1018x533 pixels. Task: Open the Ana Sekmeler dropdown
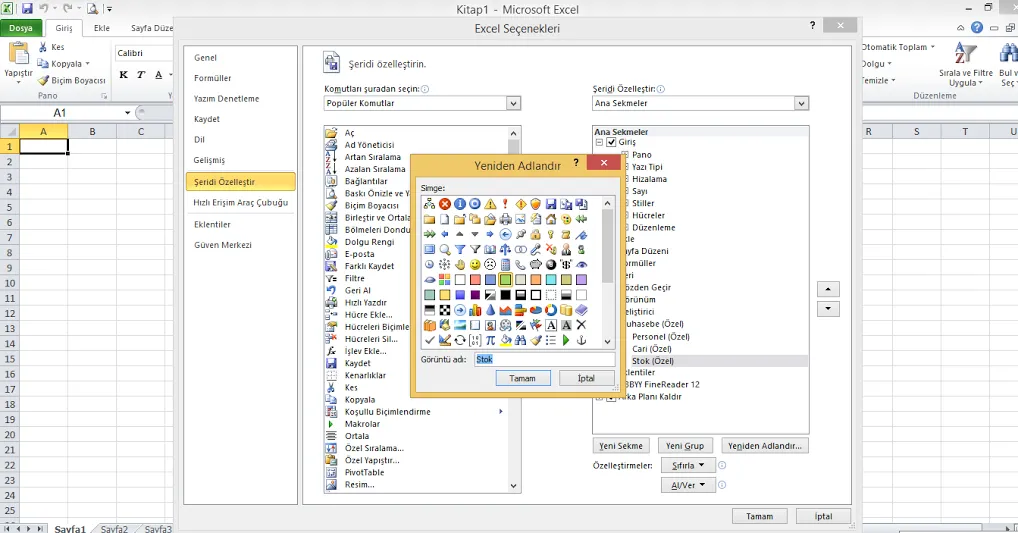click(x=801, y=103)
